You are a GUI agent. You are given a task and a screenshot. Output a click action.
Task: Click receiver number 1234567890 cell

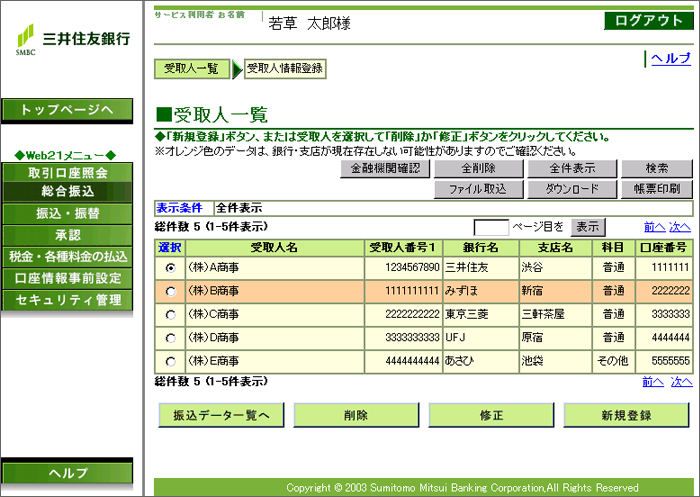click(404, 268)
